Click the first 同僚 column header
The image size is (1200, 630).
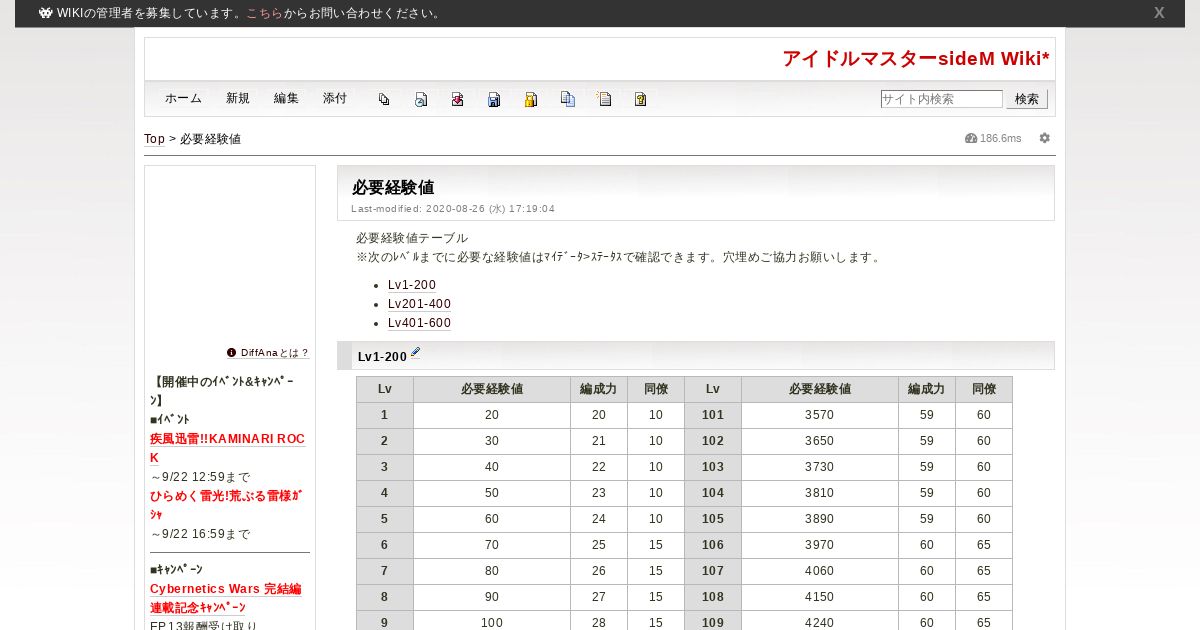[x=656, y=389]
